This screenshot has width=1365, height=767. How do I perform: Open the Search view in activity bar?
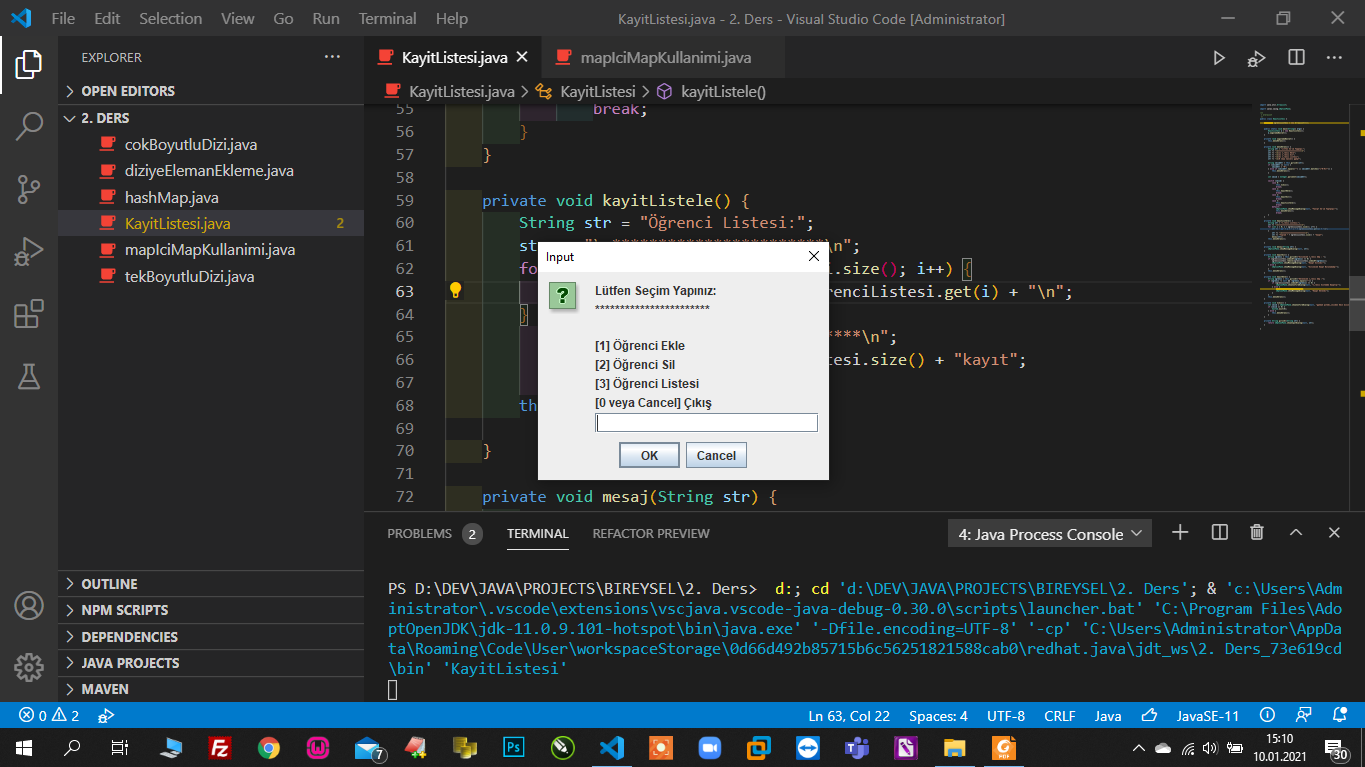coord(29,126)
